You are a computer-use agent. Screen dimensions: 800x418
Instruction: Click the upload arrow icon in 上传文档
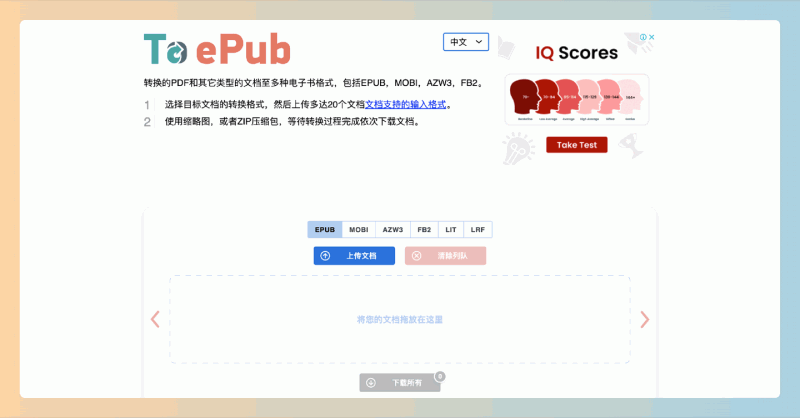325,256
